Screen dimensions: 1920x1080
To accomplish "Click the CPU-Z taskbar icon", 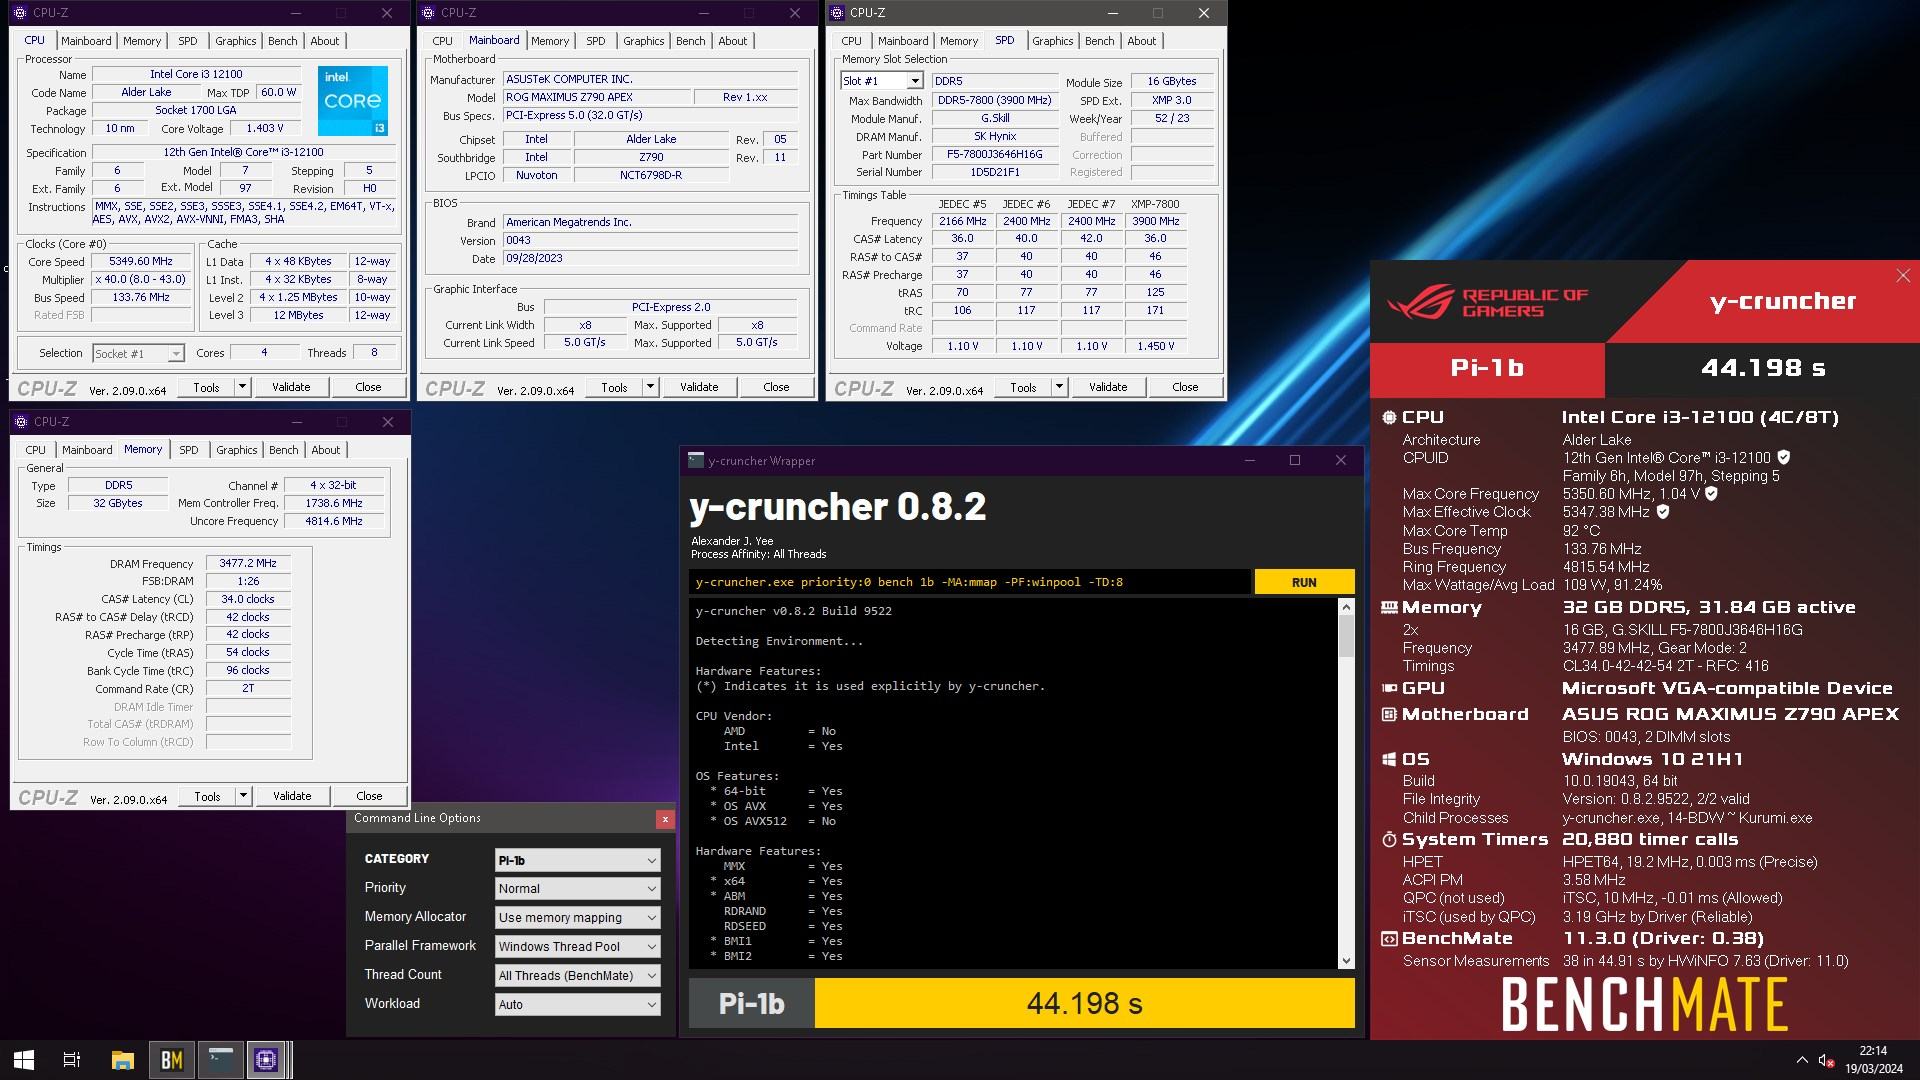I will 266,1060.
